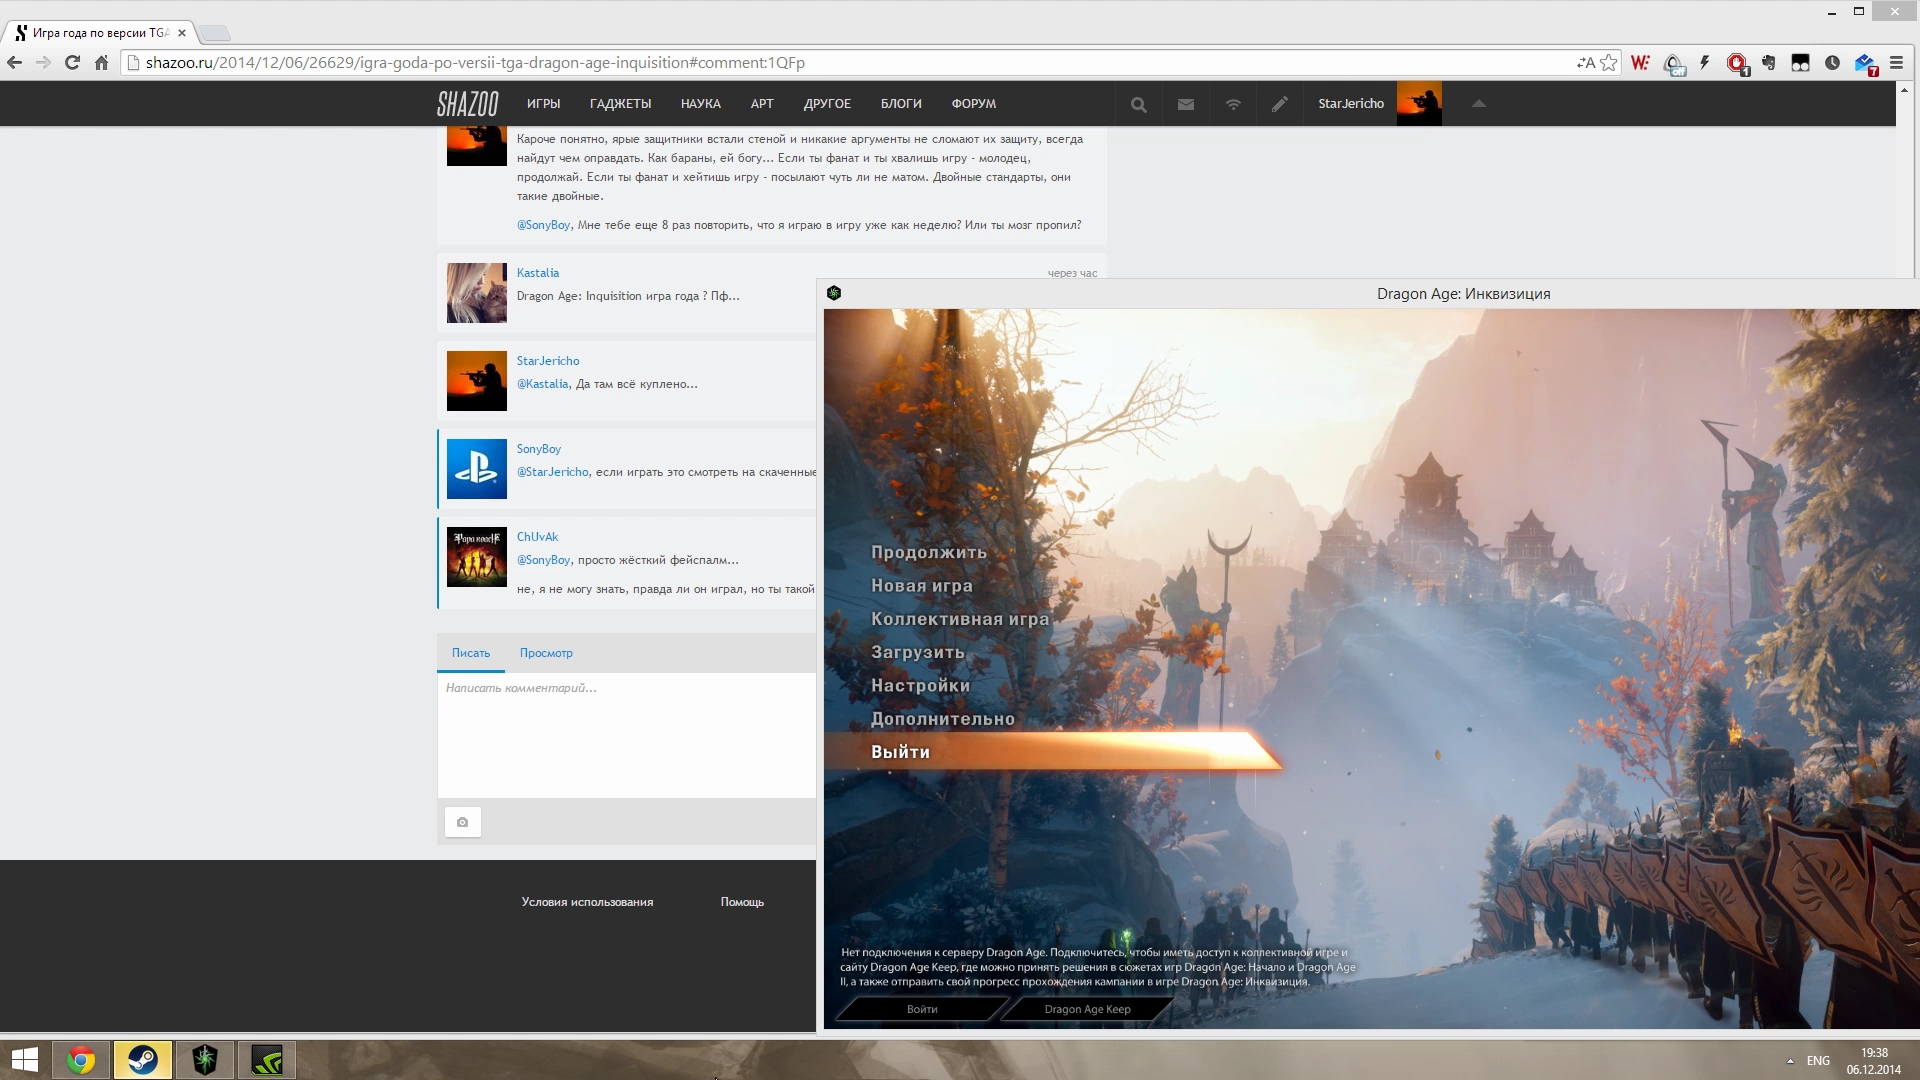The width and height of the screenshot is (1920, 1080).
Task: Click the scroll-to-top arrow in the header
Action: pyautogui.click(x=1479, y=103)
